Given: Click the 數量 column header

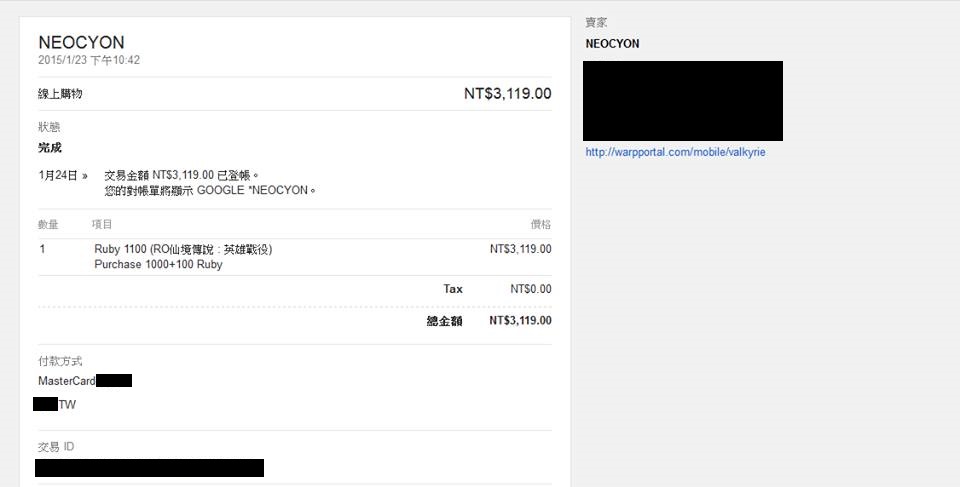Looking at the screenshot, I should point(48,224).
